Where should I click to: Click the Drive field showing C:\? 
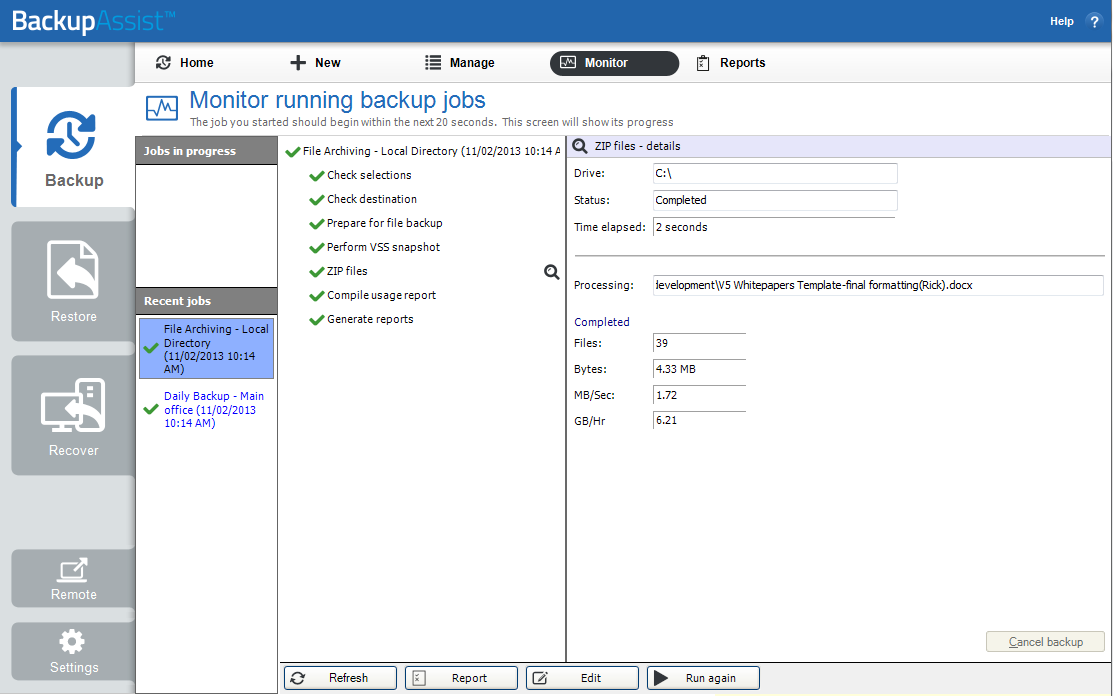(x=775, y=173)
